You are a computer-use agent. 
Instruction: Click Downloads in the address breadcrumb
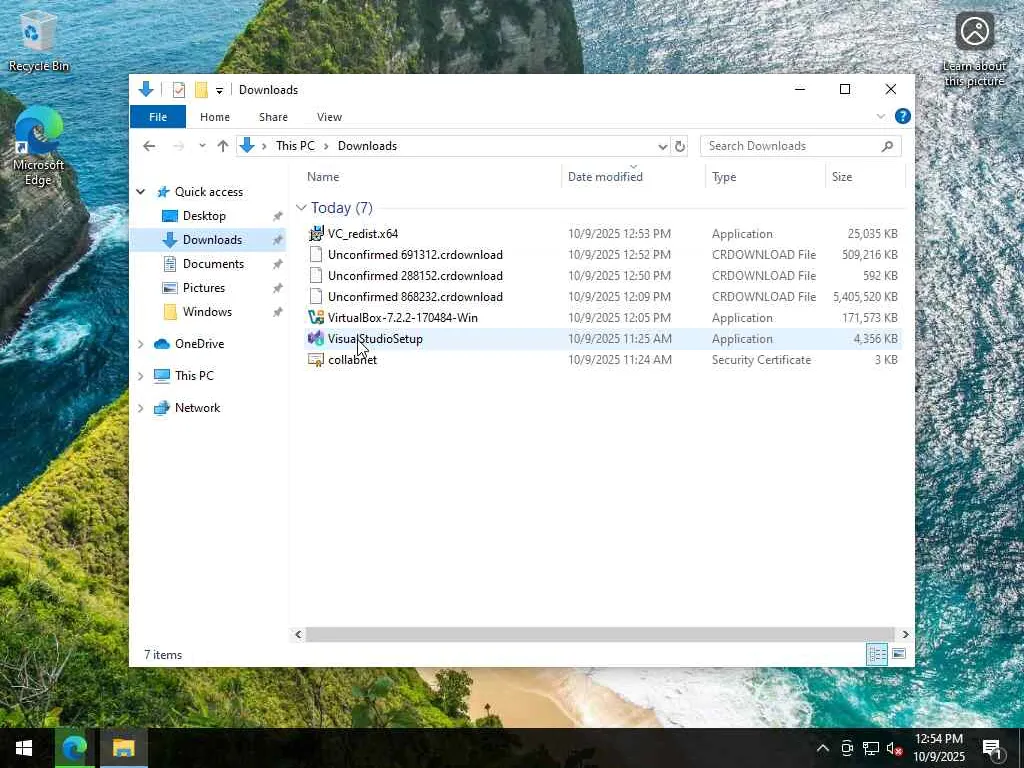coord(367,146)
